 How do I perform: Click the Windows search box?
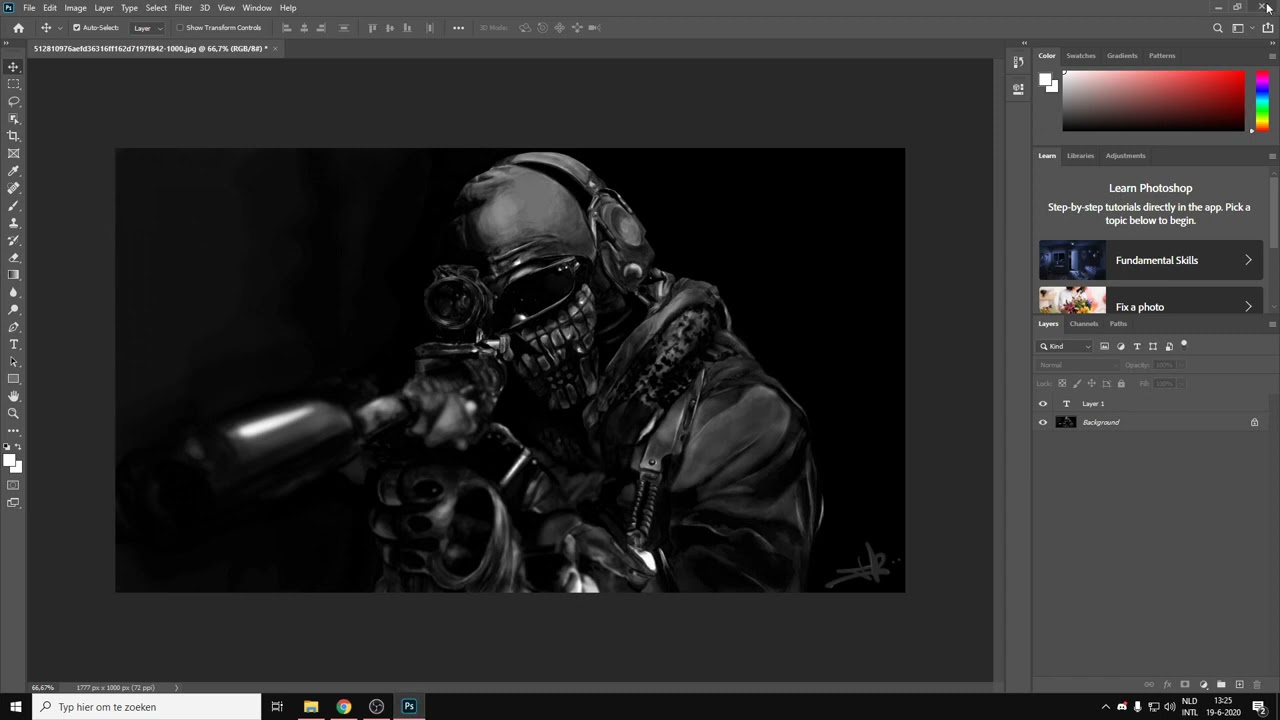click(146, 707)
